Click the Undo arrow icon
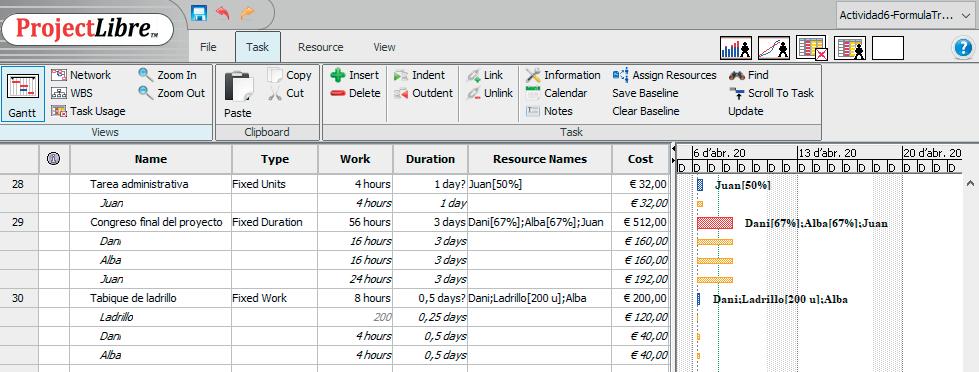Image resolution: width=979 pixels, height=372 pixels. coord(222,12)
